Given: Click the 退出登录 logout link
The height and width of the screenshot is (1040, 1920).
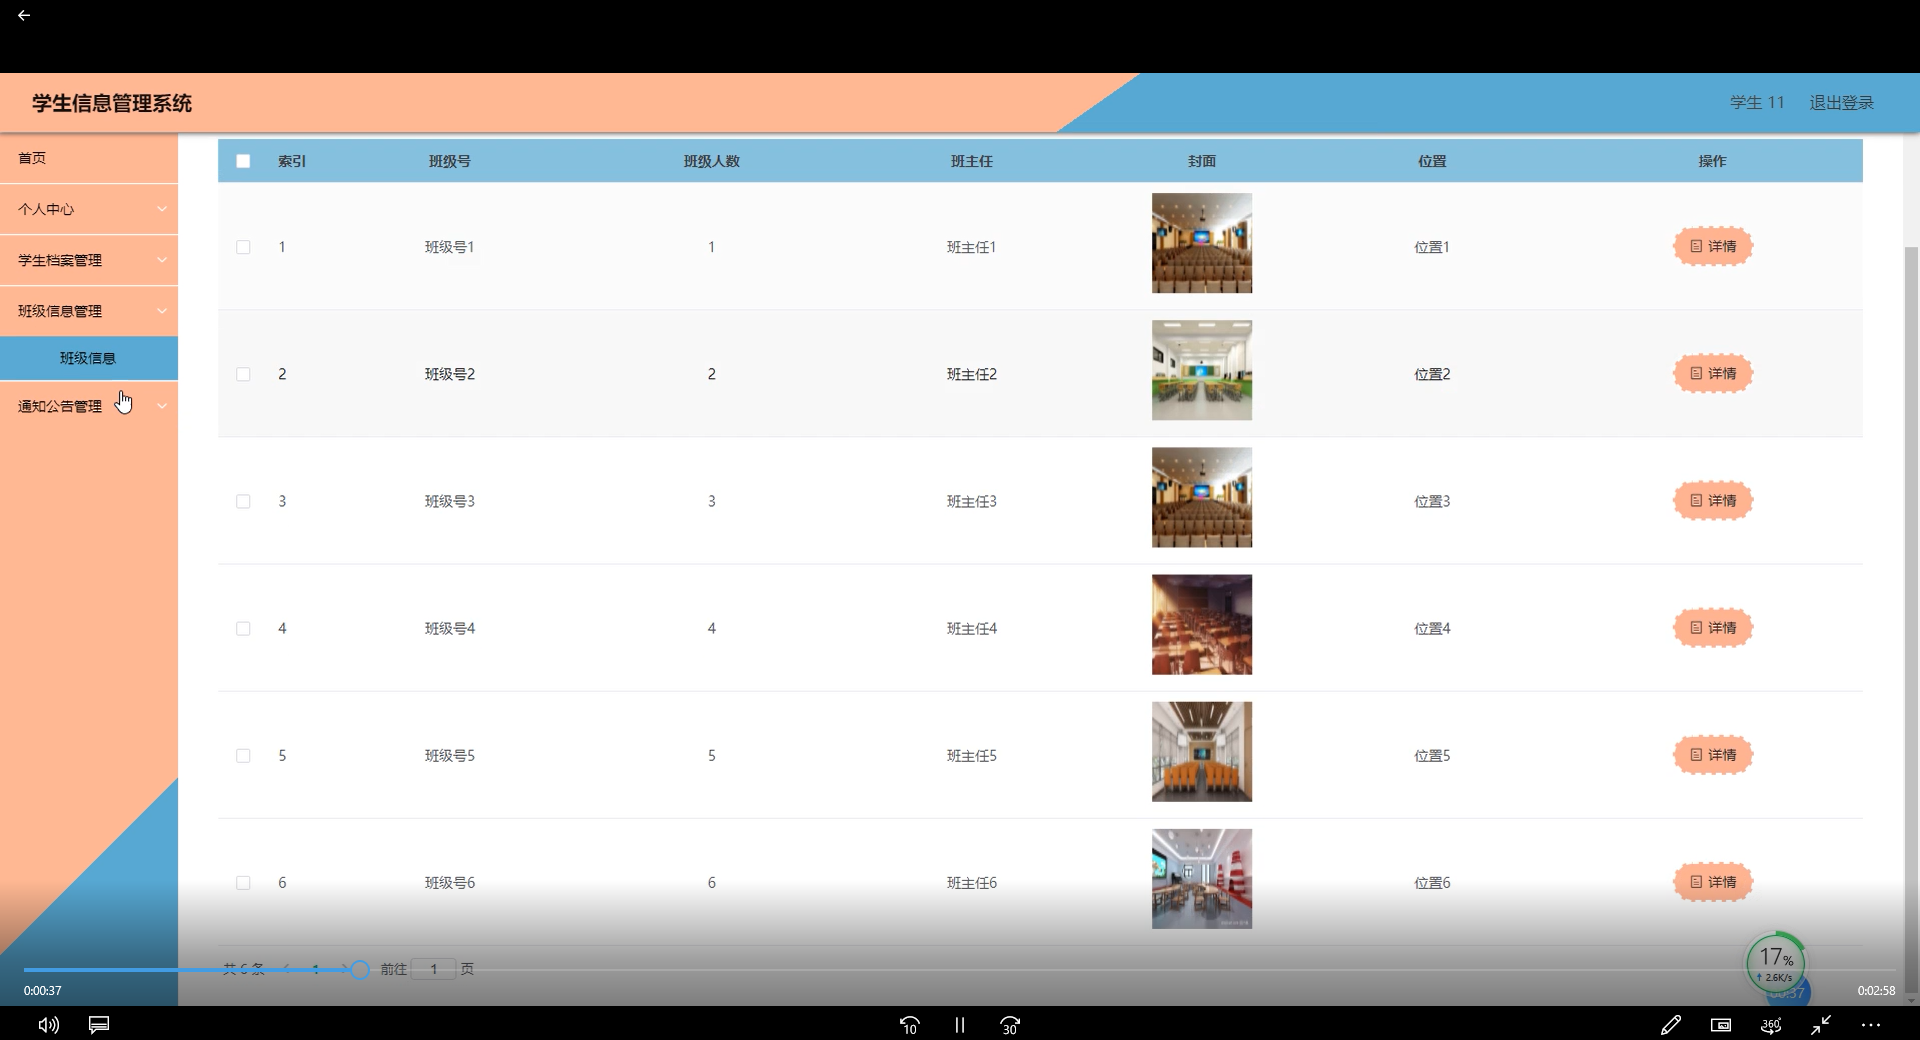Looking at the screenshot, I should point(1841,102).
